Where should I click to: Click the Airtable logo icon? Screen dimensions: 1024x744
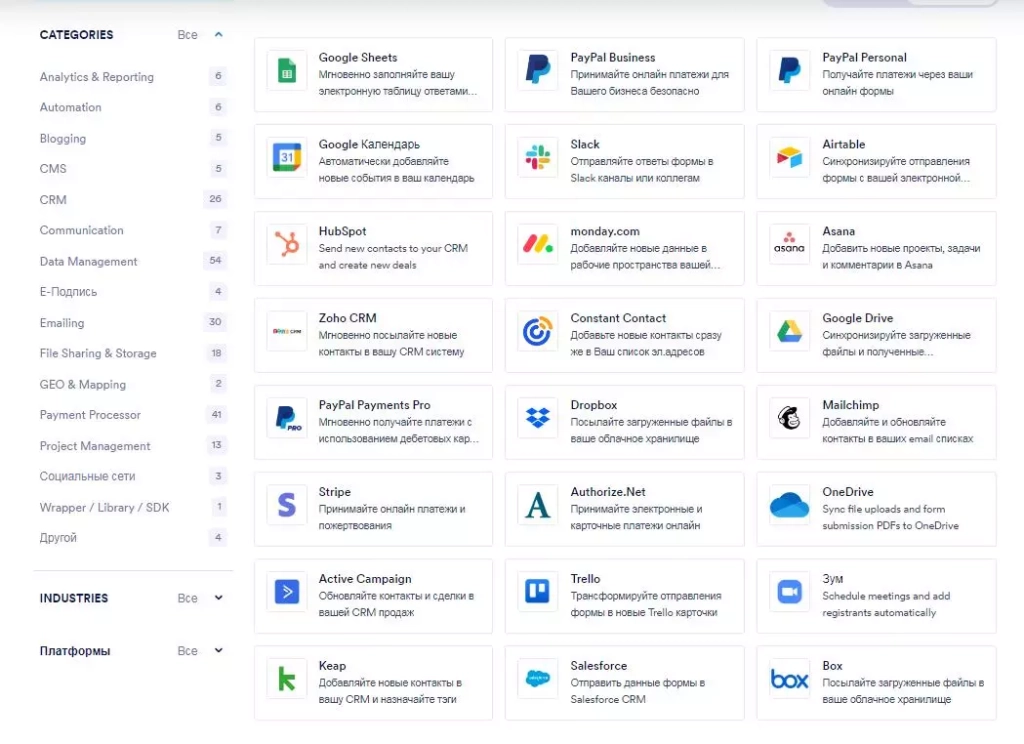tap(790, 157)
